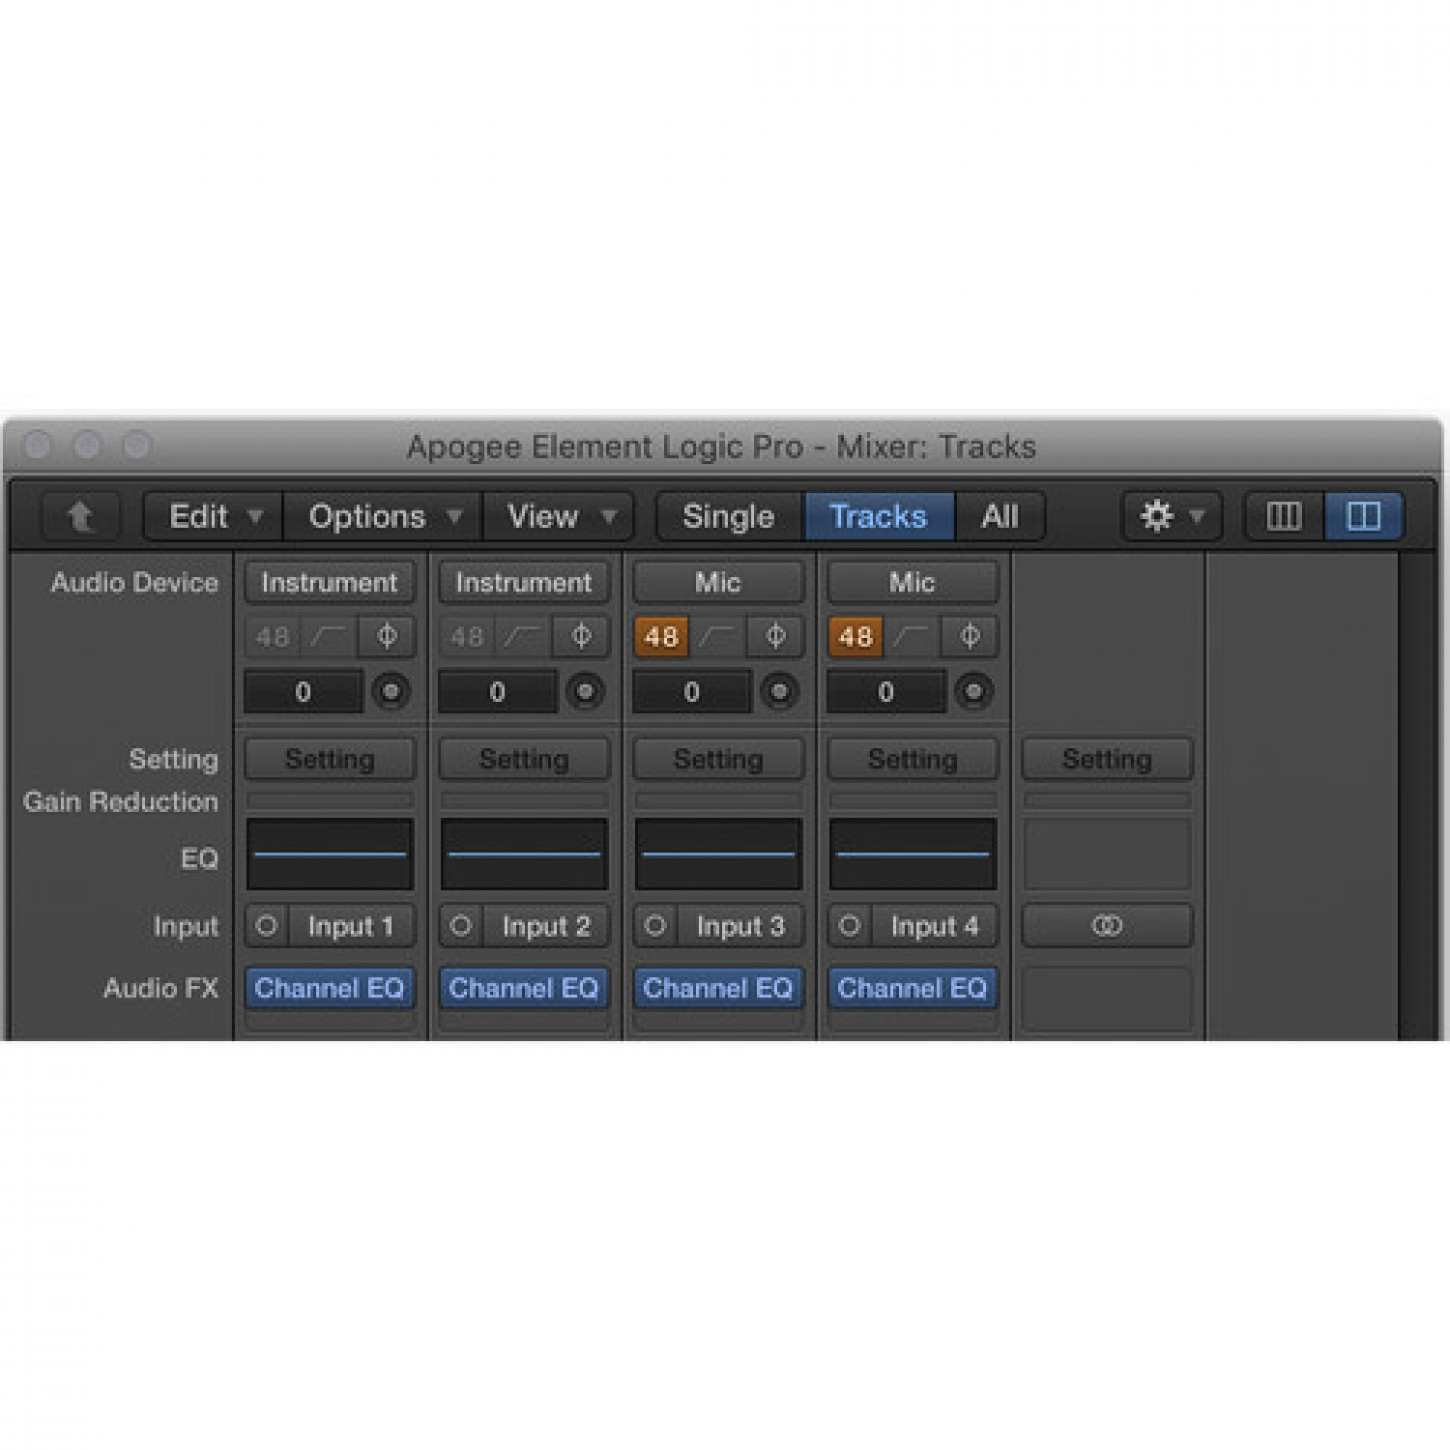Image resolution: width=1450 pixels, height=1450 pixels.
Task: Toggle phase invert on second Mic channel
Action: pos(969,637)
